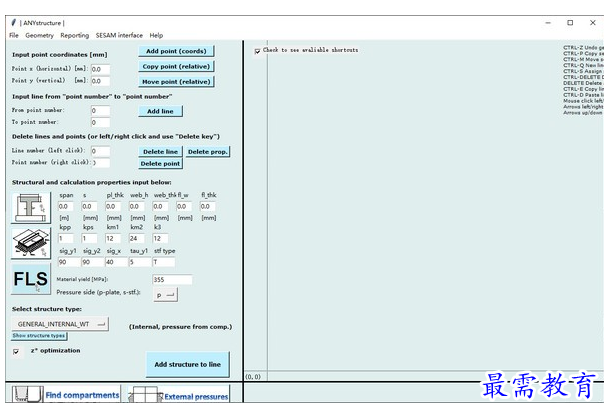Click the (Internal, pressure from comp.) label
604x417 pixels.
point(180,327)
